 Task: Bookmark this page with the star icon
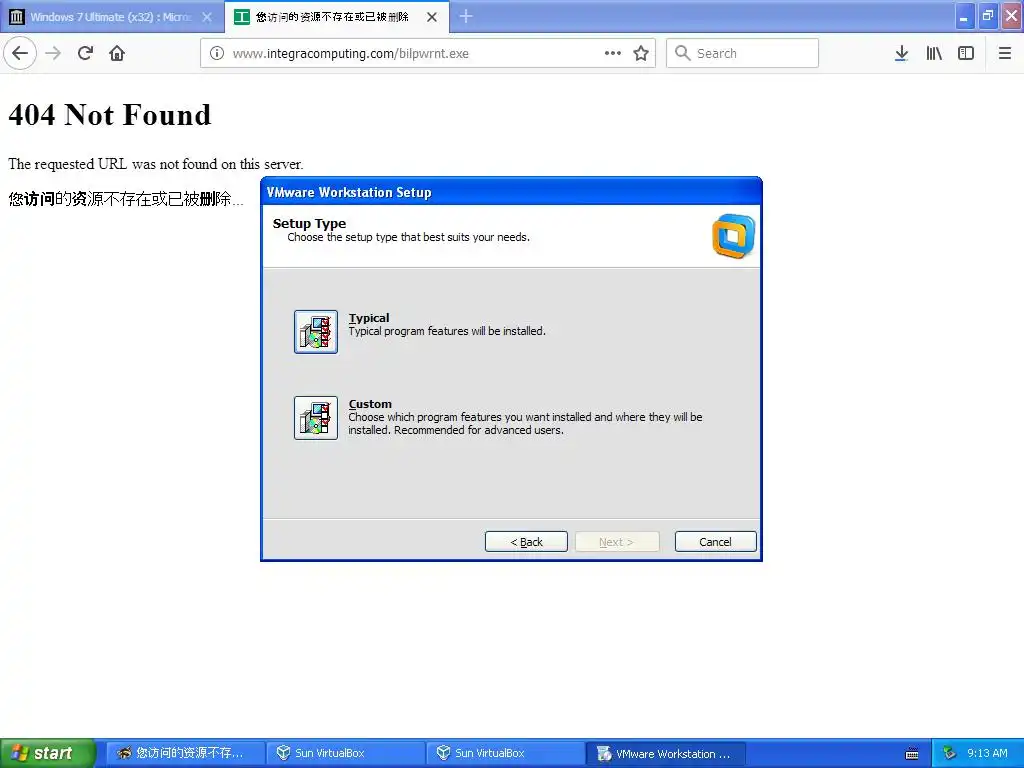click(x=641, y=54)
